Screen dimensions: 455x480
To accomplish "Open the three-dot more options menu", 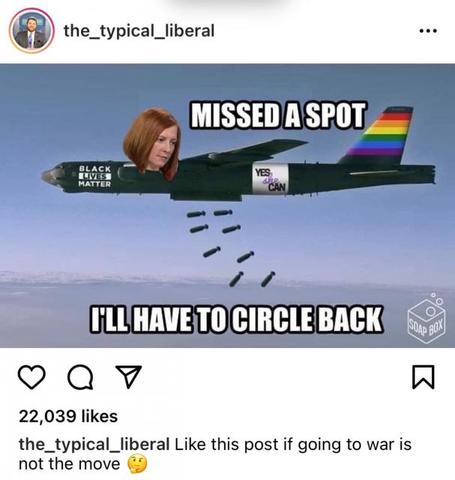I will click(428, 31).
